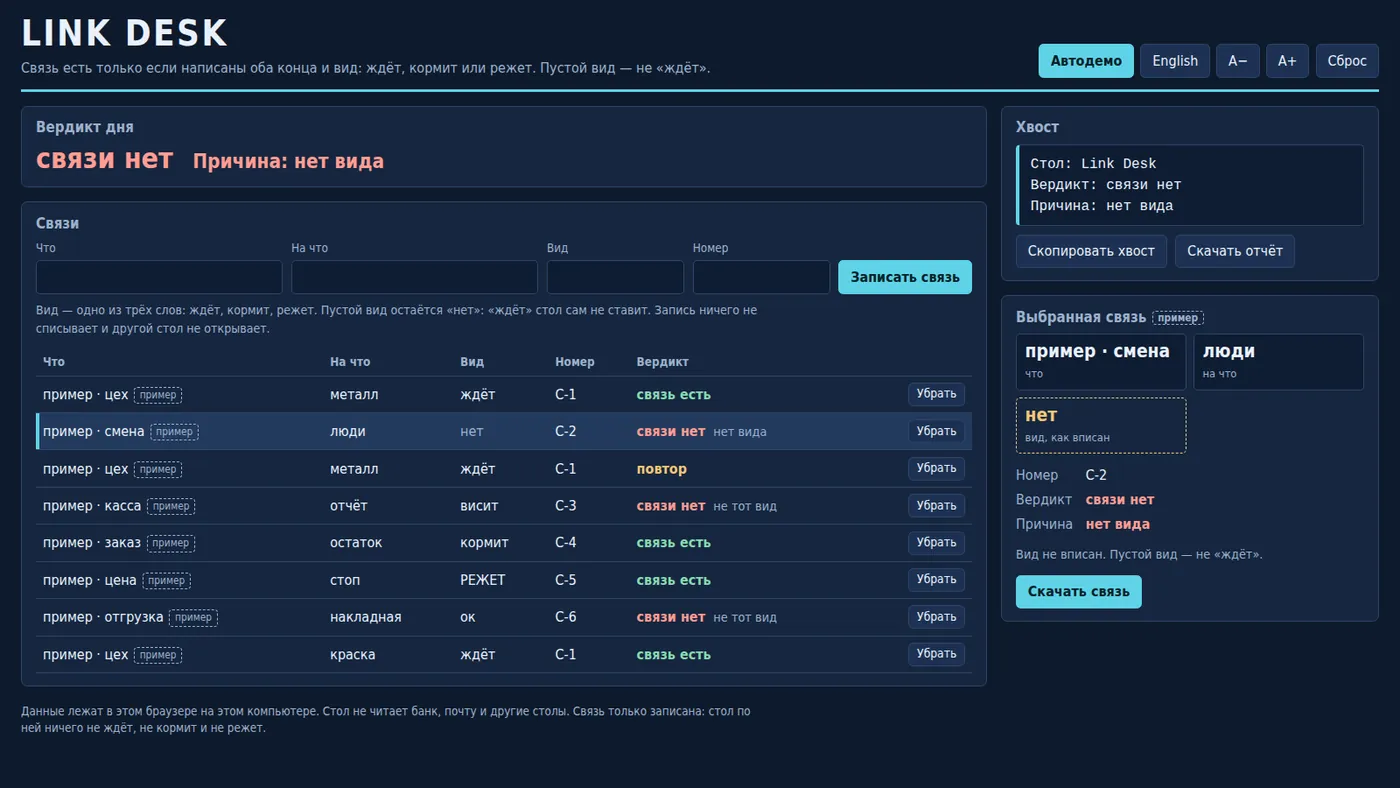Toggle the Автодемо button
The height and width of the screenshot is (788, 1400).
[1086, 61]
